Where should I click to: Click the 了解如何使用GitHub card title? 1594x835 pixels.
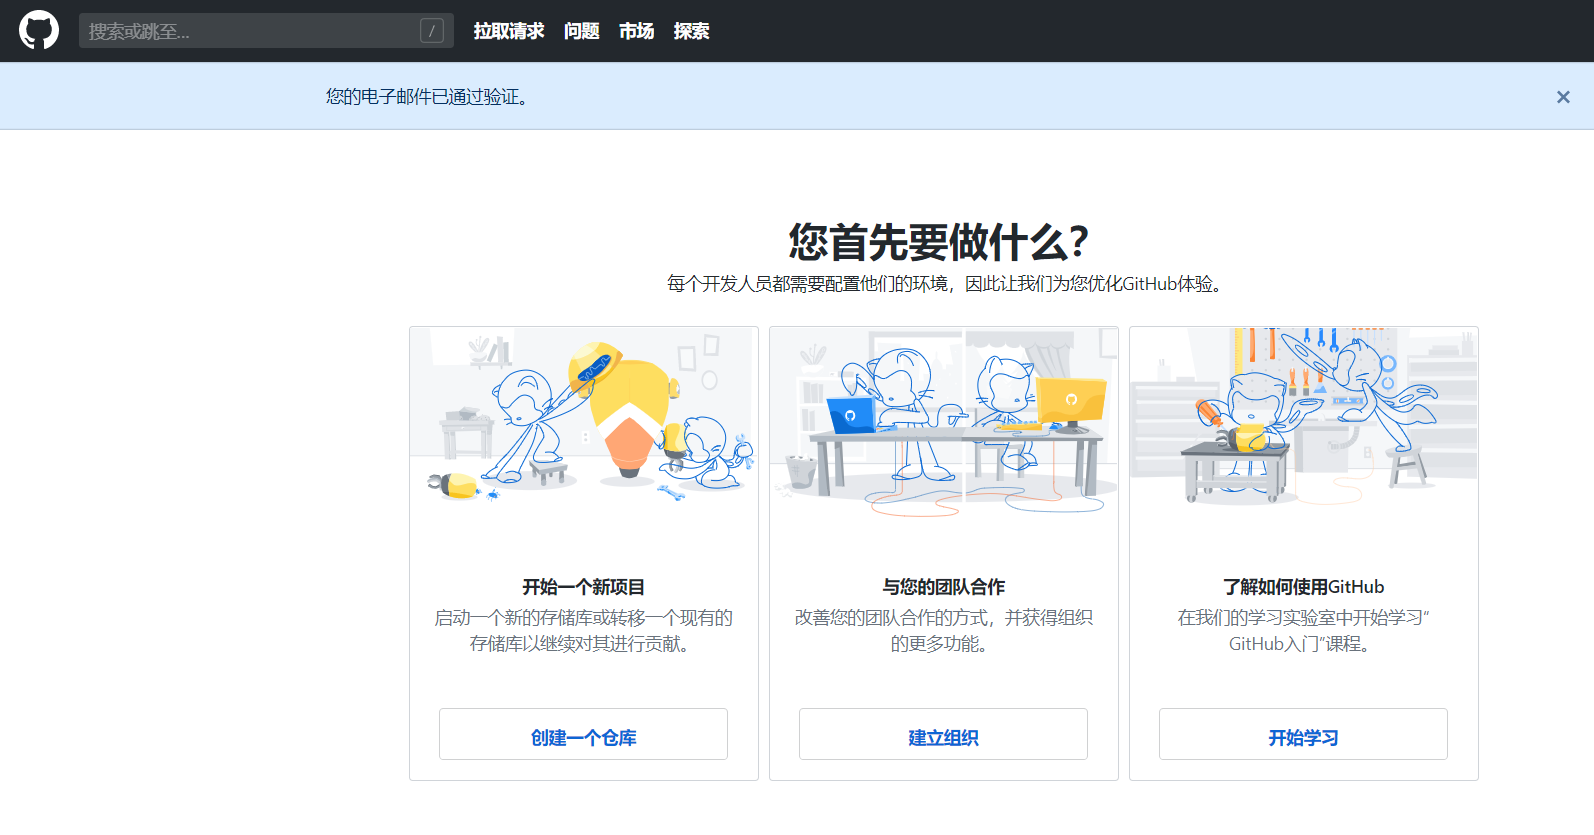coord(1304,587)
